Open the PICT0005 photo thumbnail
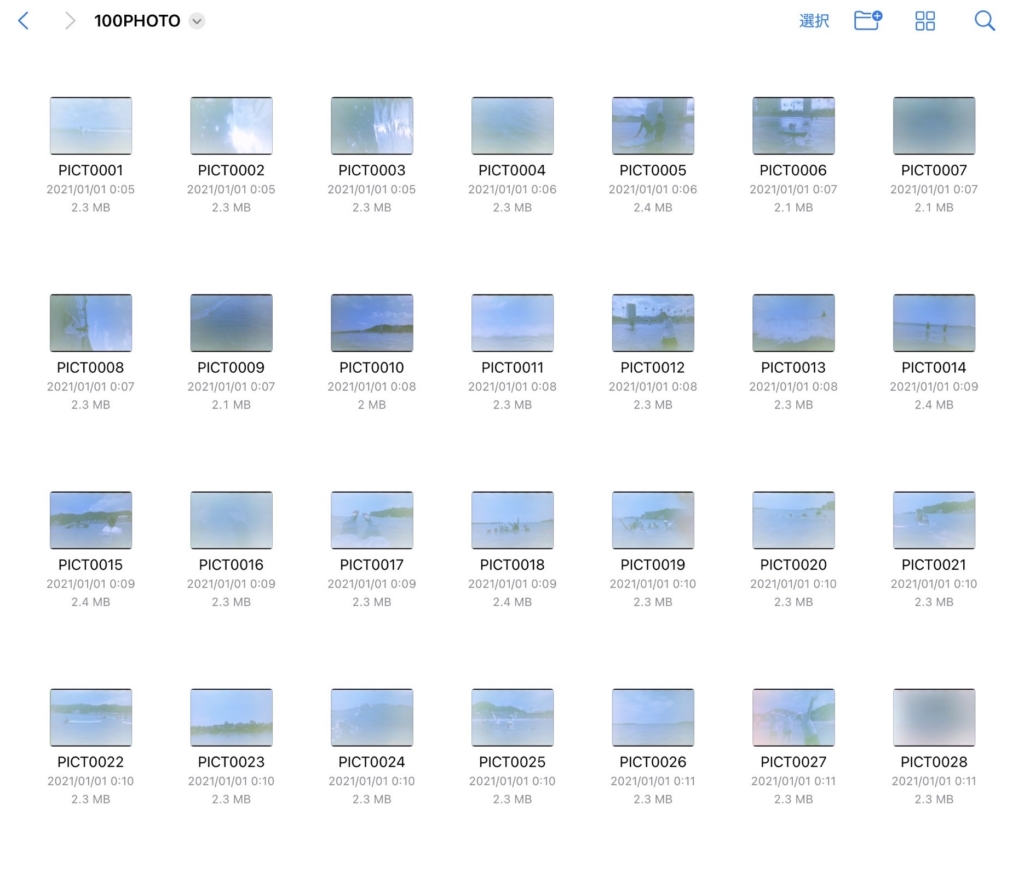Screen dimensions: 1024x883 point(653,125)
